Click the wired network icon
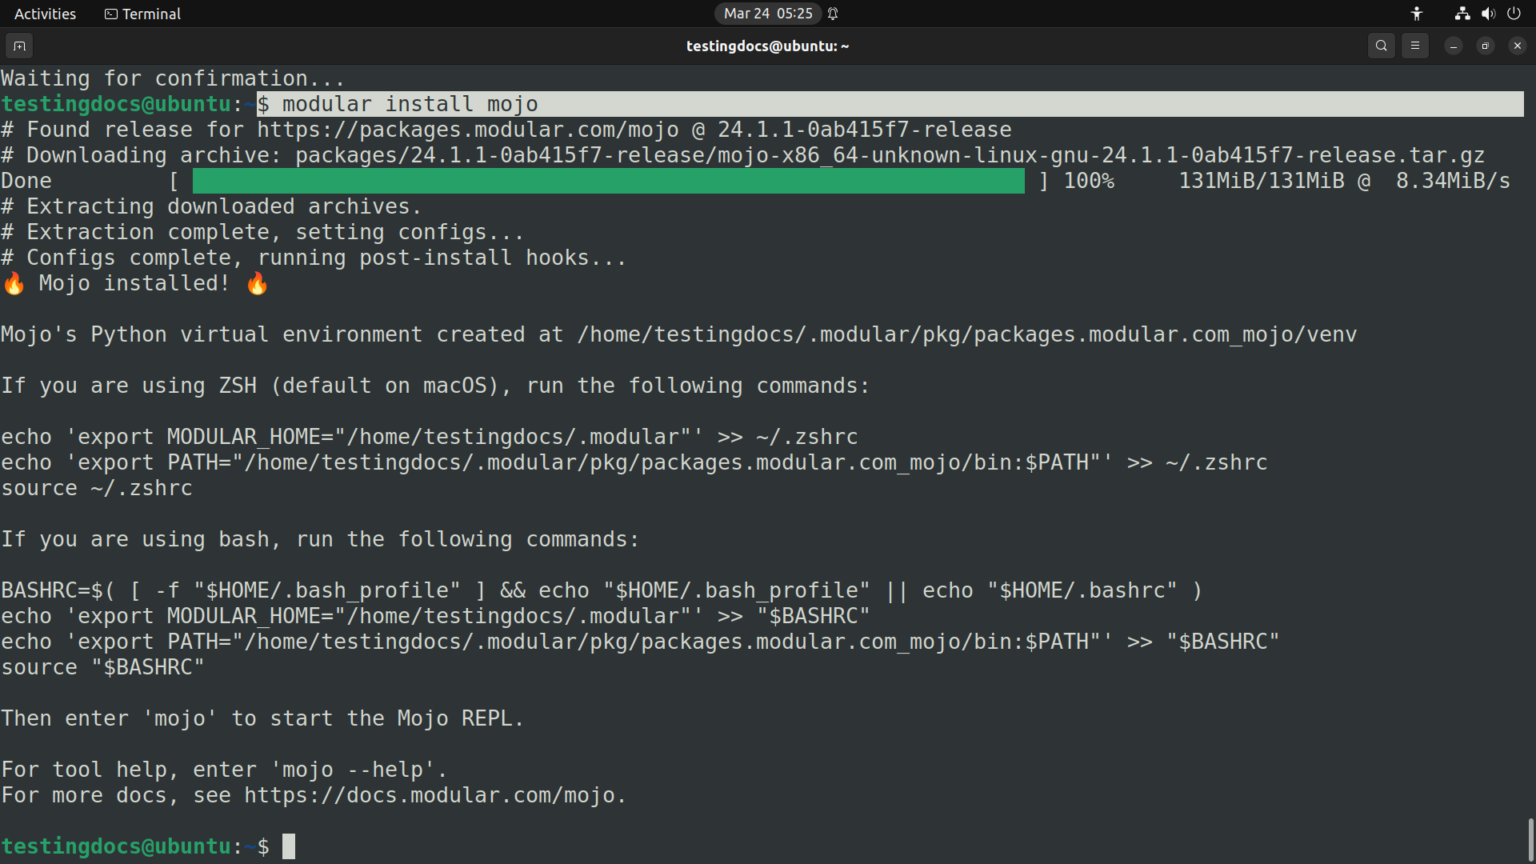This screenshot has height=864, width=1536. pos(1461,13)
